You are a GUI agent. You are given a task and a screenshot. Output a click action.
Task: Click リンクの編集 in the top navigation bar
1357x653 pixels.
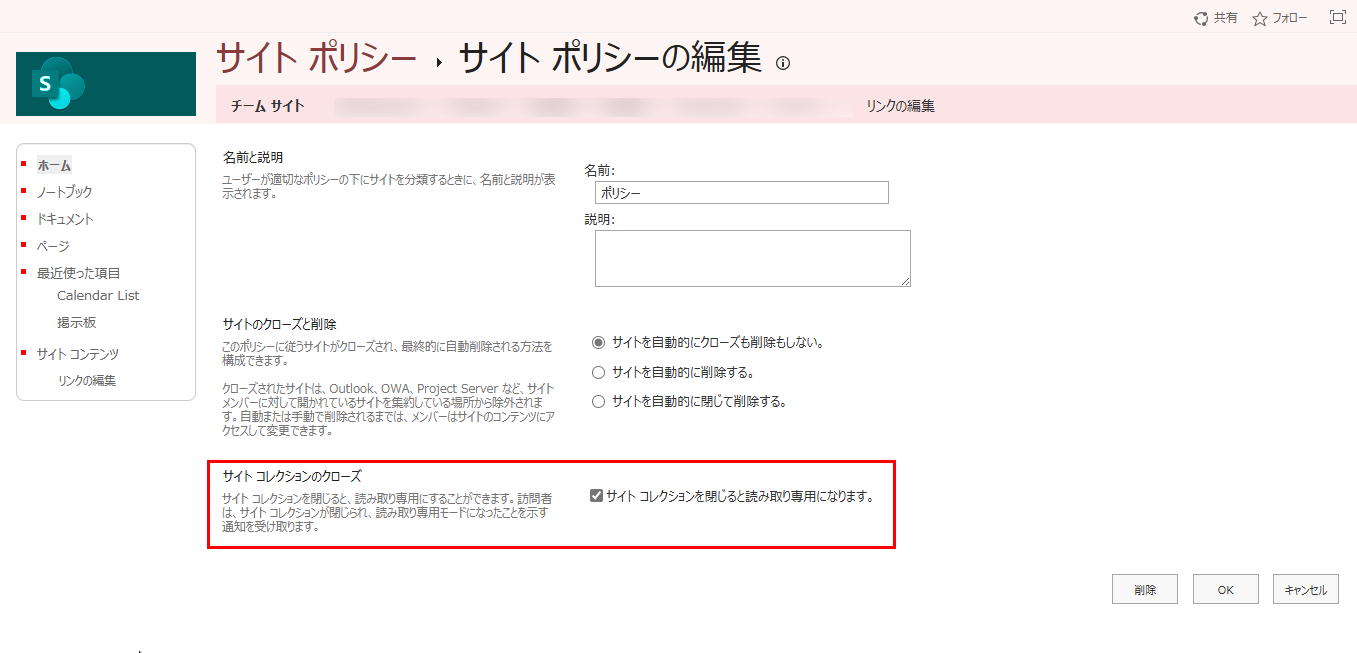pyautogui.click(x=899, y=104)
